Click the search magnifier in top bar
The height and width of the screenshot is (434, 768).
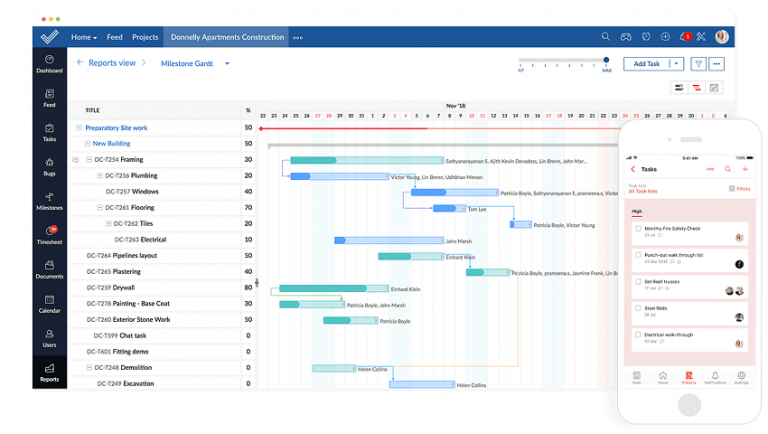[x=605, y=37]
